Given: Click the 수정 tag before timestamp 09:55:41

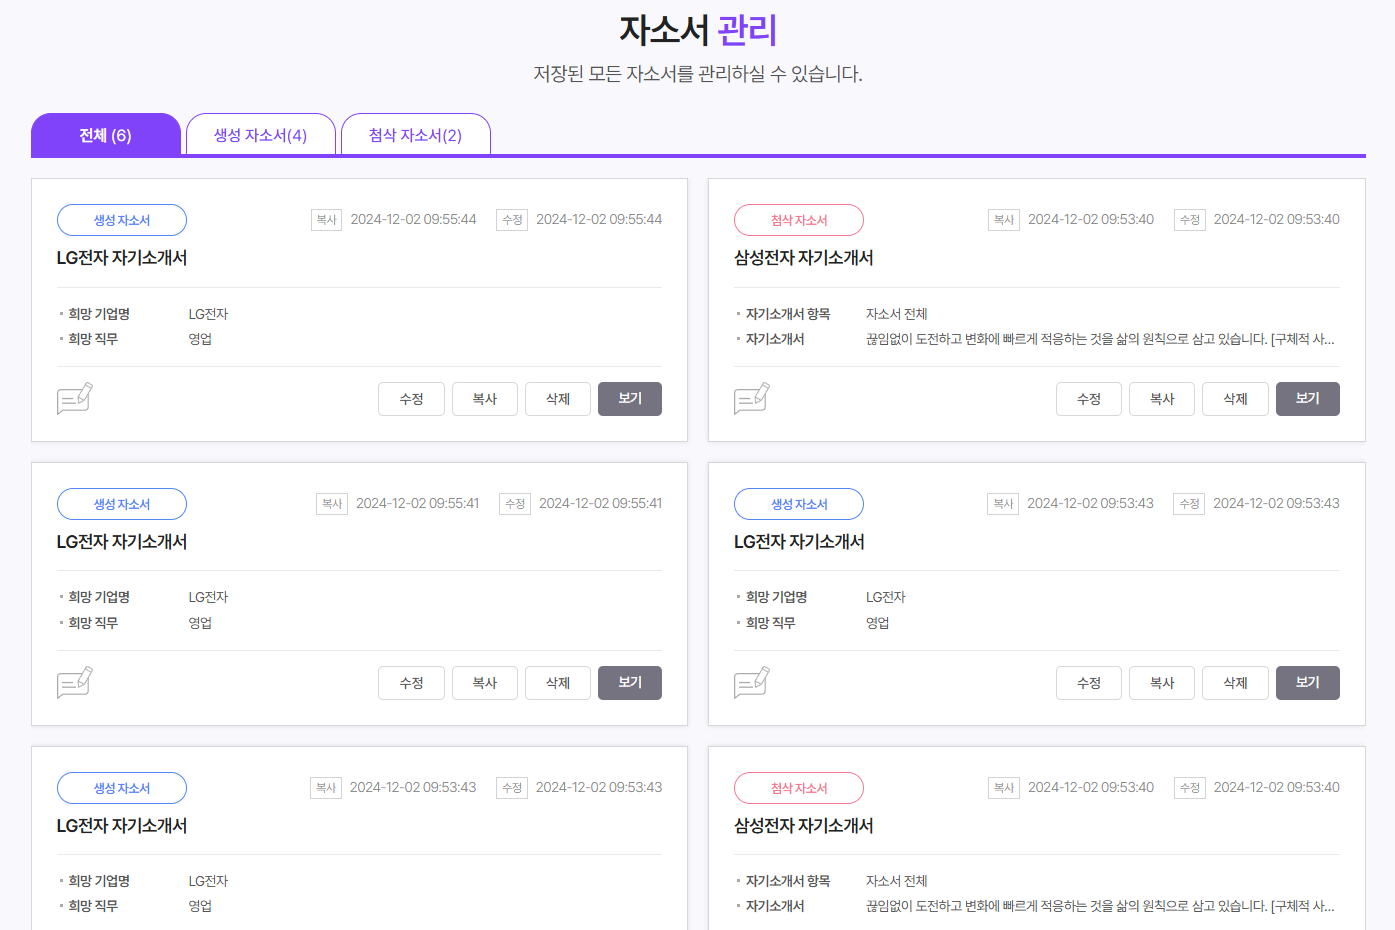Looking at the screenshot, I should 515,504.
